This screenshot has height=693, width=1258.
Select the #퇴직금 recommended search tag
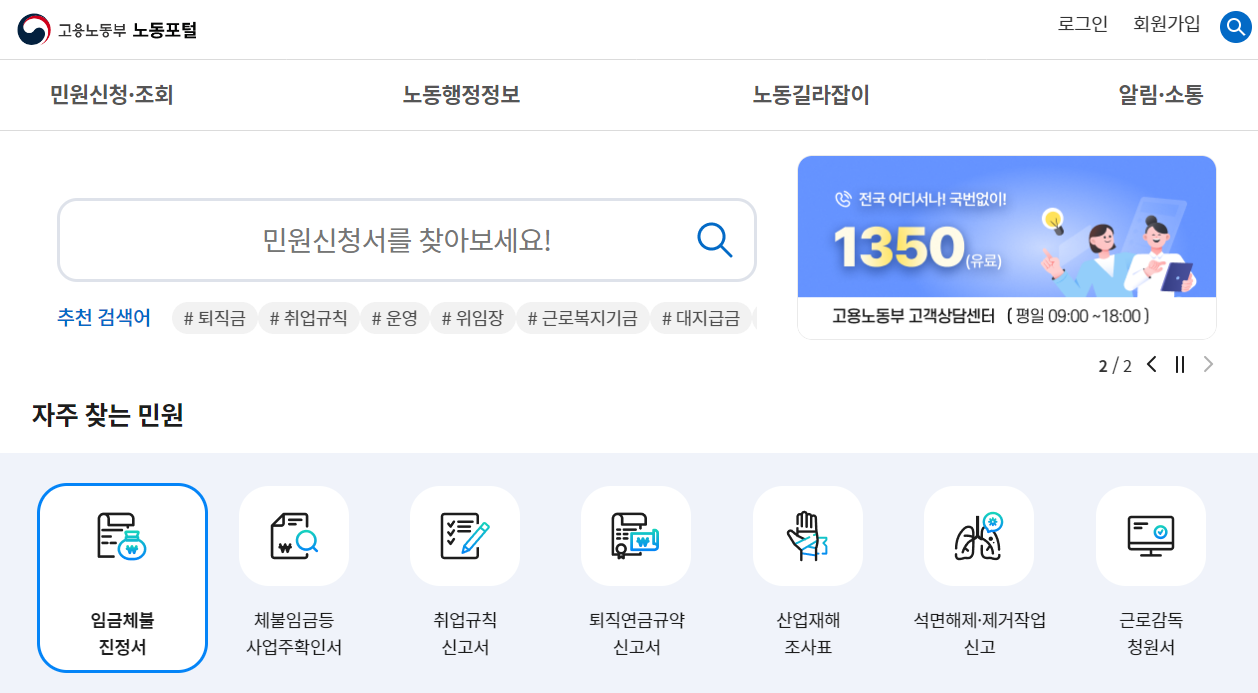(214, 317)
